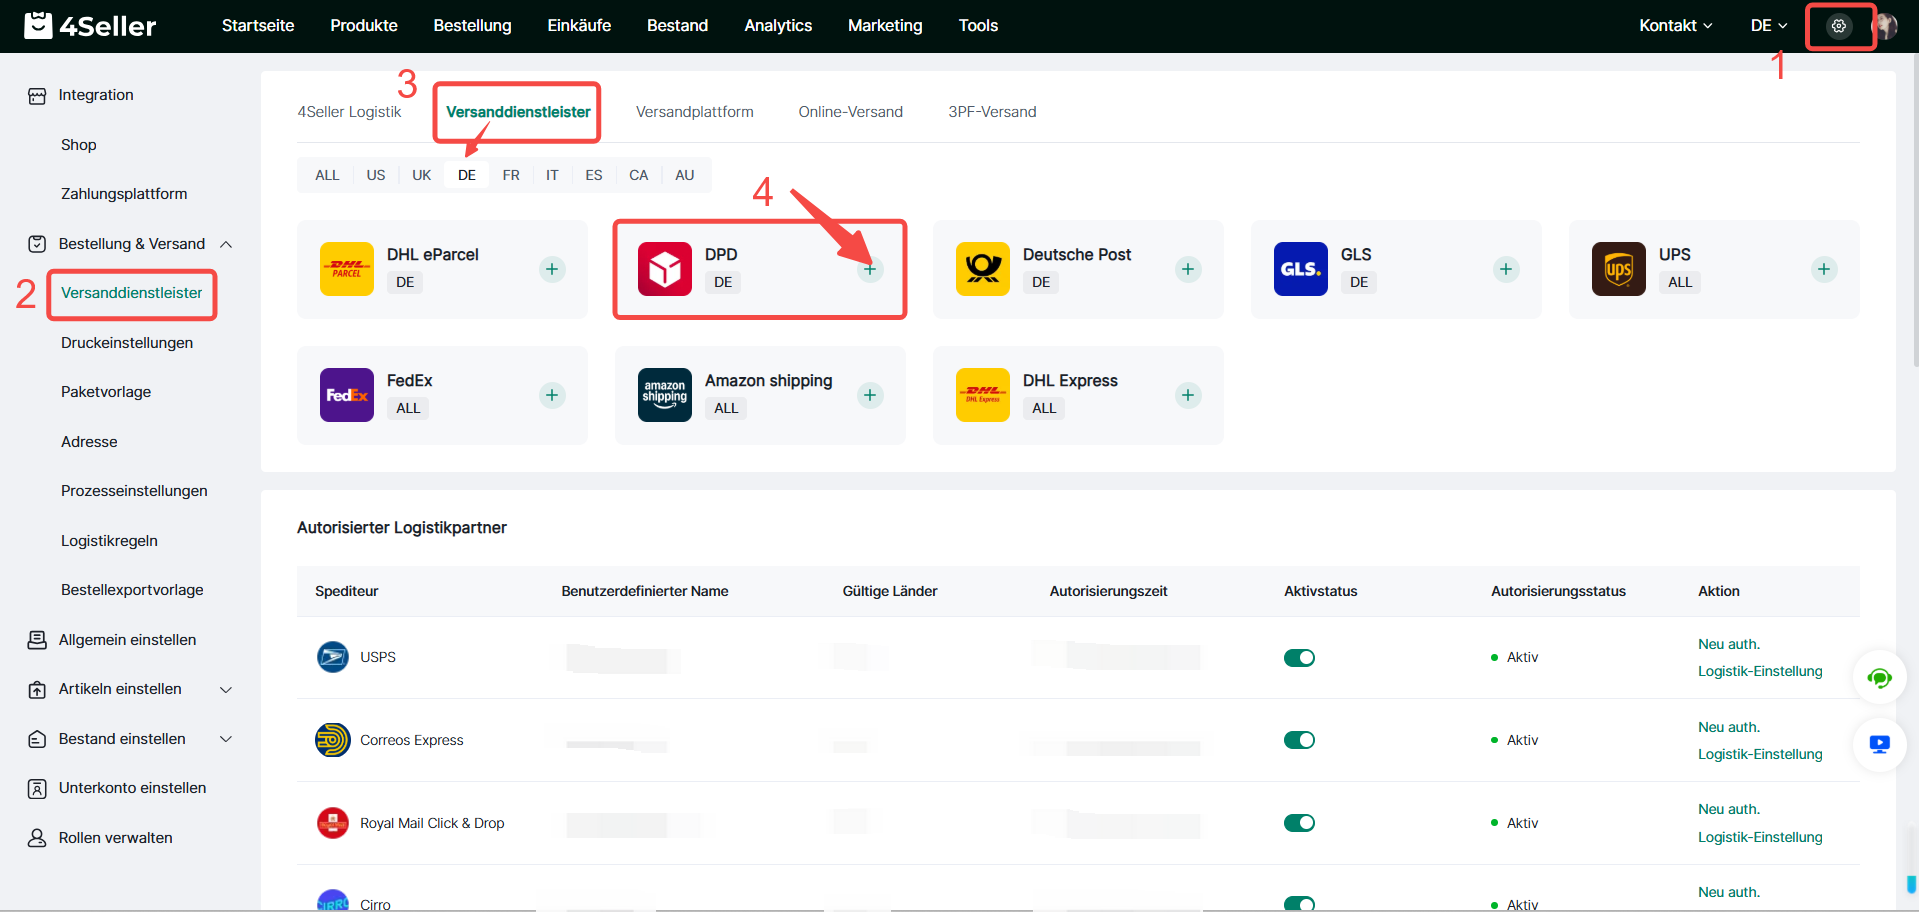
Task: Click Logistik-Einstellung link for USPS
Action: tap(1759, 671)
